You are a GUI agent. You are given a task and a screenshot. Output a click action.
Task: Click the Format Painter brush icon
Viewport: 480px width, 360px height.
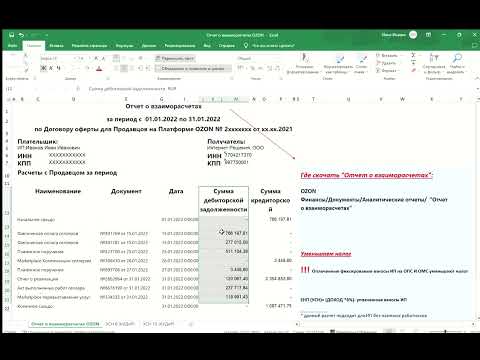tap(26, 70)
